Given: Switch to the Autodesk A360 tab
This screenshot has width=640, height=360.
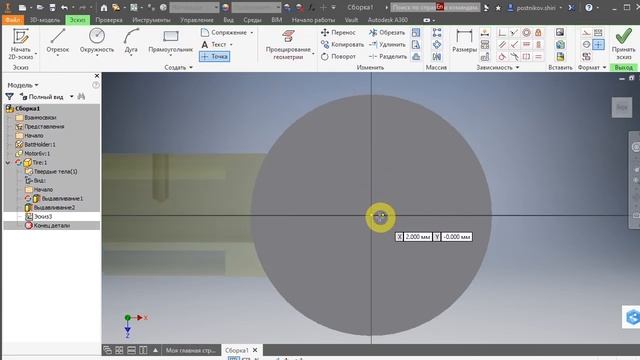Looking at the screenshot, I should (387, 20).
